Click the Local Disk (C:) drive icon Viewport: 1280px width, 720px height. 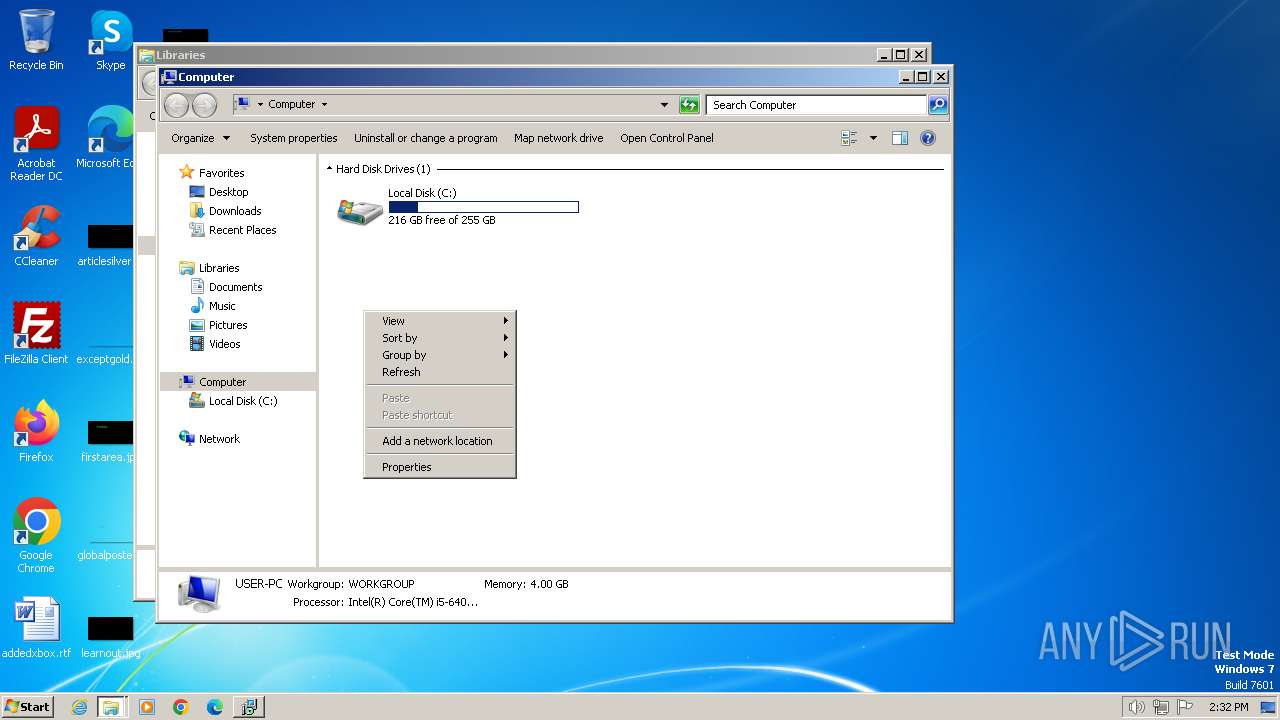[360, 211]
